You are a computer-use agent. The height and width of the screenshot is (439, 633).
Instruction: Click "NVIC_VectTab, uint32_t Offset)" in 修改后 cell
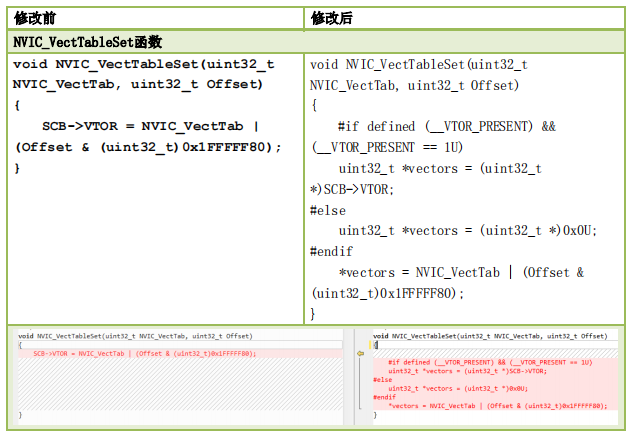(x=414, y=86)
